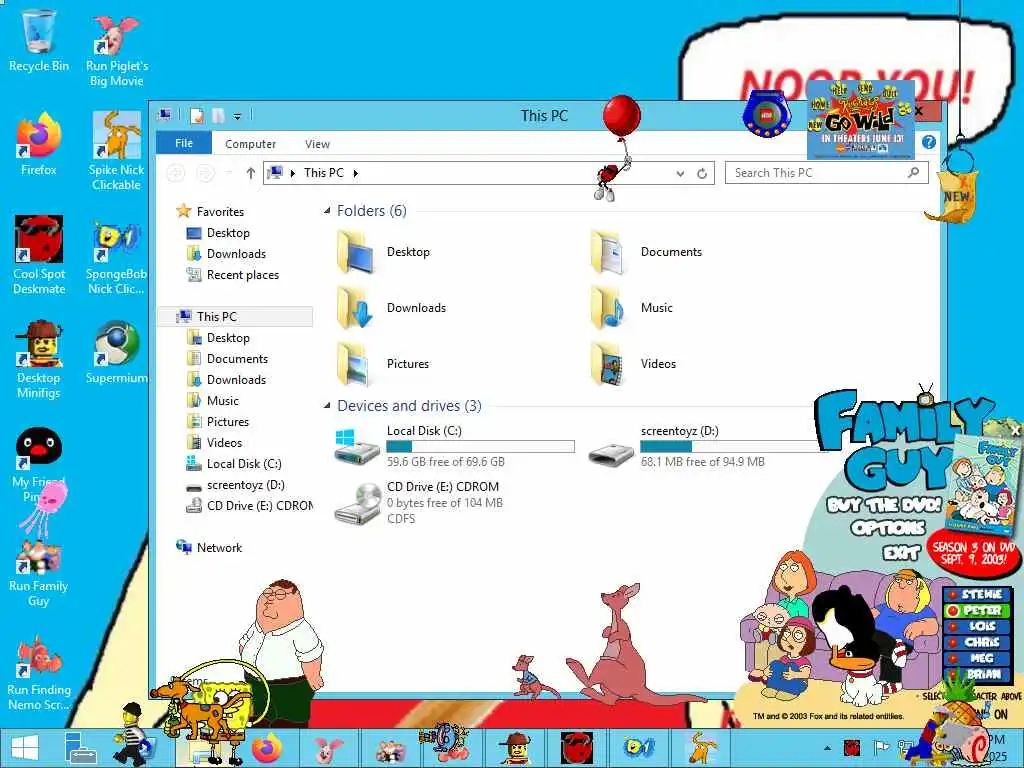The image size is (1024, 768).
Task: Open Spike Nick Clickable desktop shortcut
Action: [116, 150]
